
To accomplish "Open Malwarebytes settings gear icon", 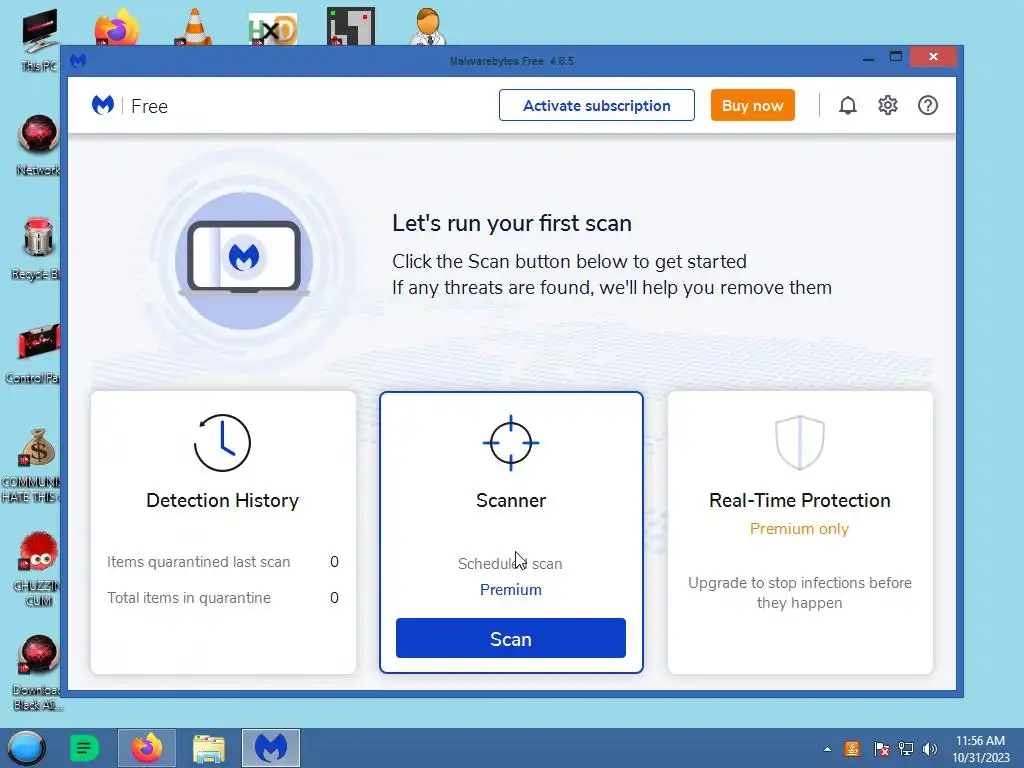I will click(x=888, y=105).
